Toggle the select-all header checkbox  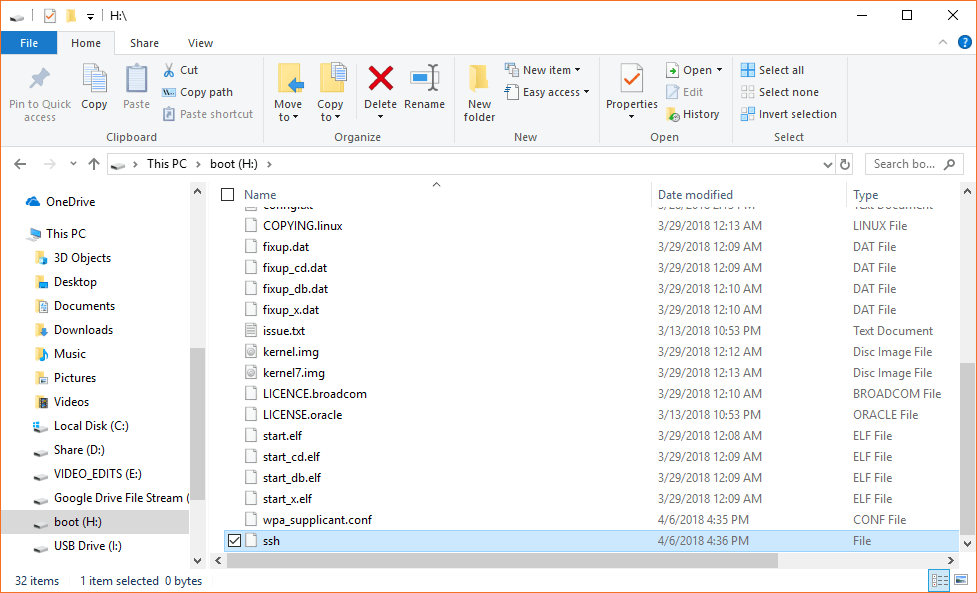pos(227,195)
